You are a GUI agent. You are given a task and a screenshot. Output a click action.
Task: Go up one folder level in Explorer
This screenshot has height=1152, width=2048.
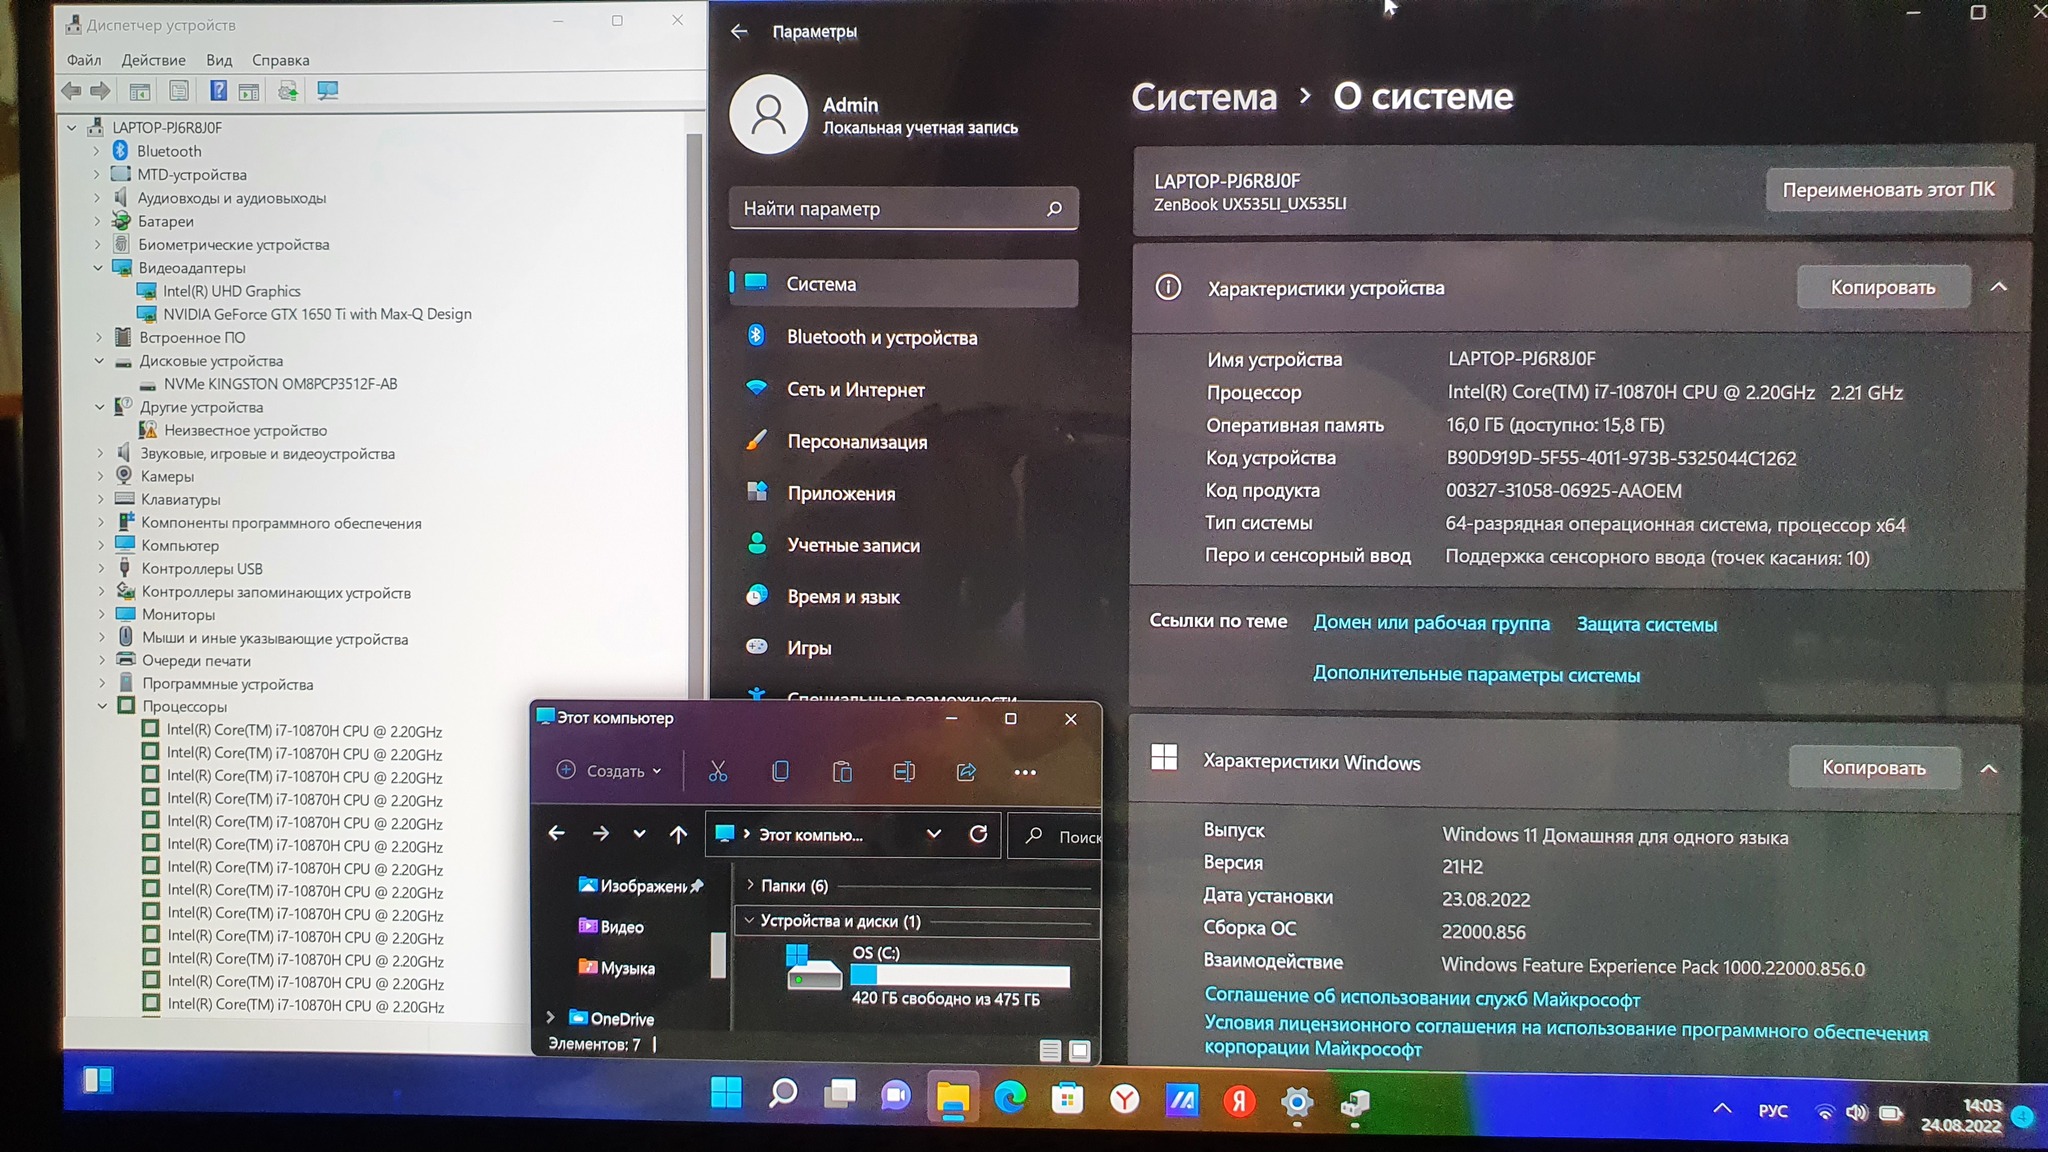tap(678, 834)
